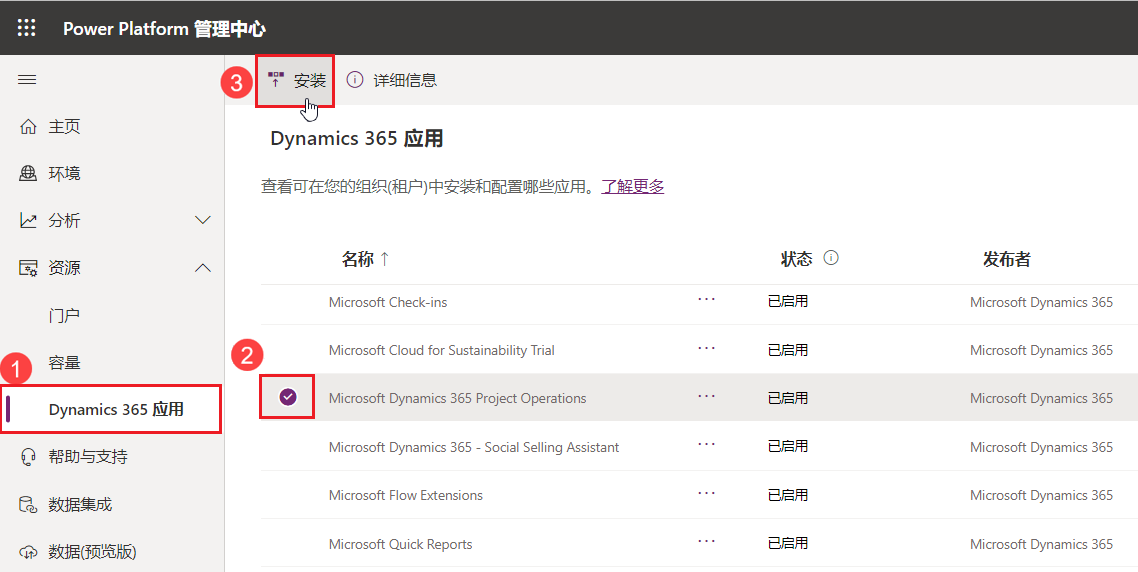Click the Analytics chart icon
This screenshot has width=1138, height=572.
click(28, 221)
